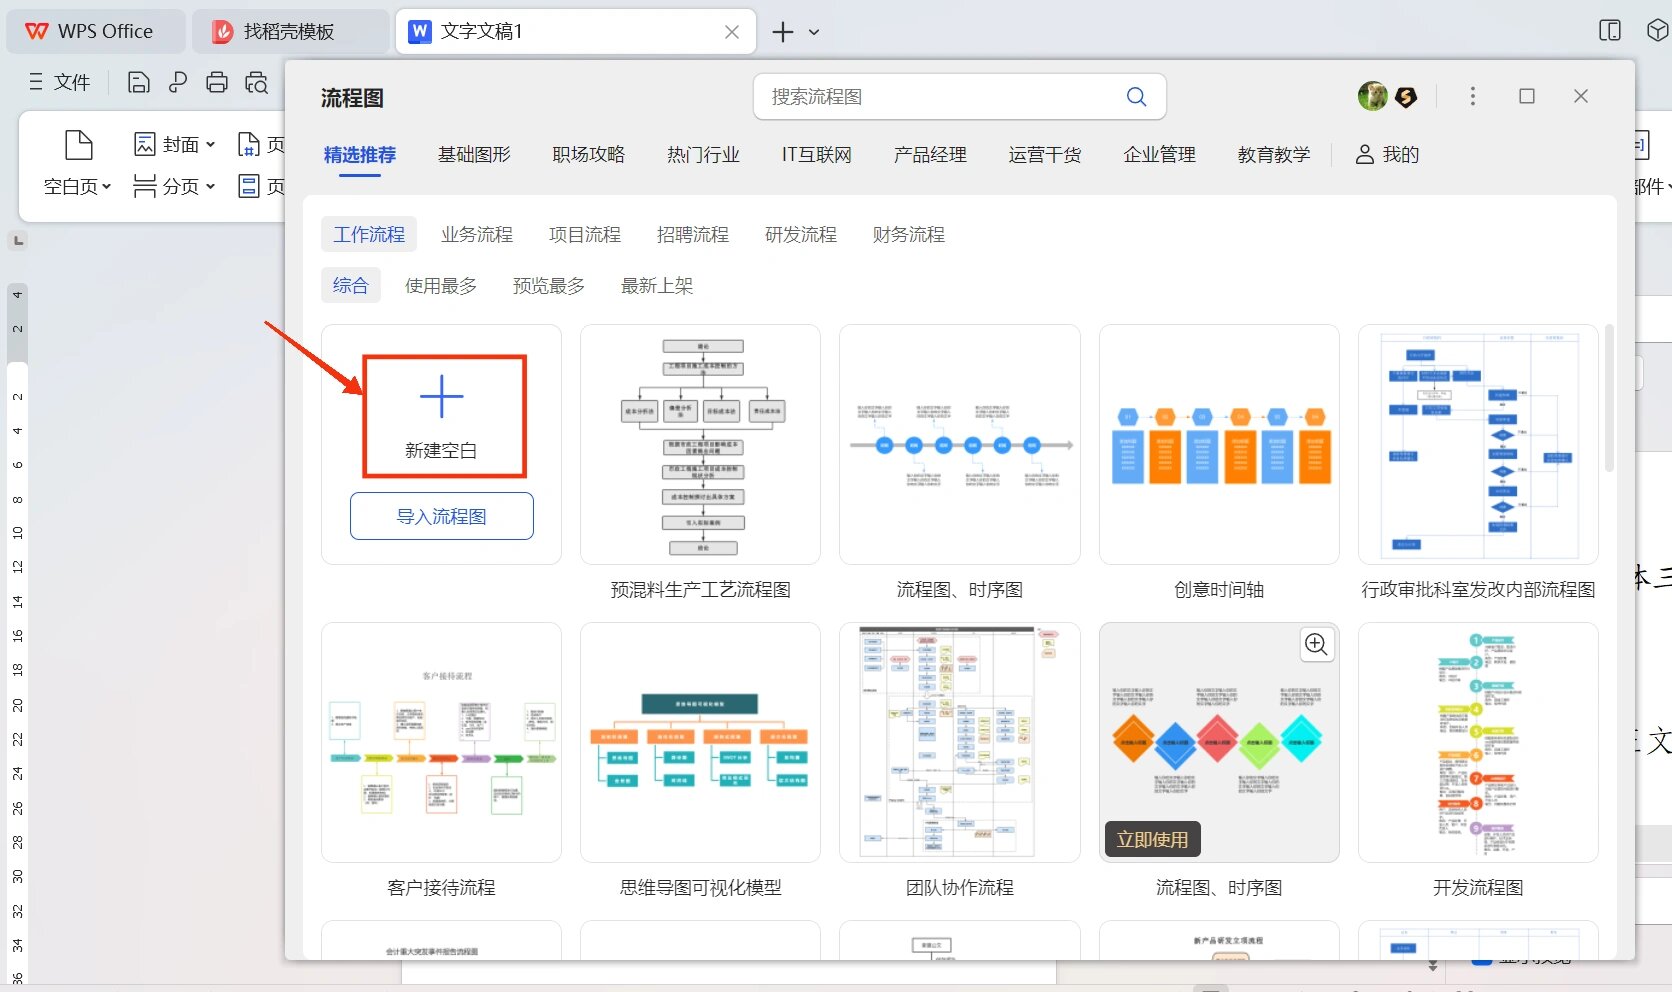The height and width of the screenshot is (992, 1672).
Task: Click the user avatar in the flowchart dialog
Action: click(1373, 96)
